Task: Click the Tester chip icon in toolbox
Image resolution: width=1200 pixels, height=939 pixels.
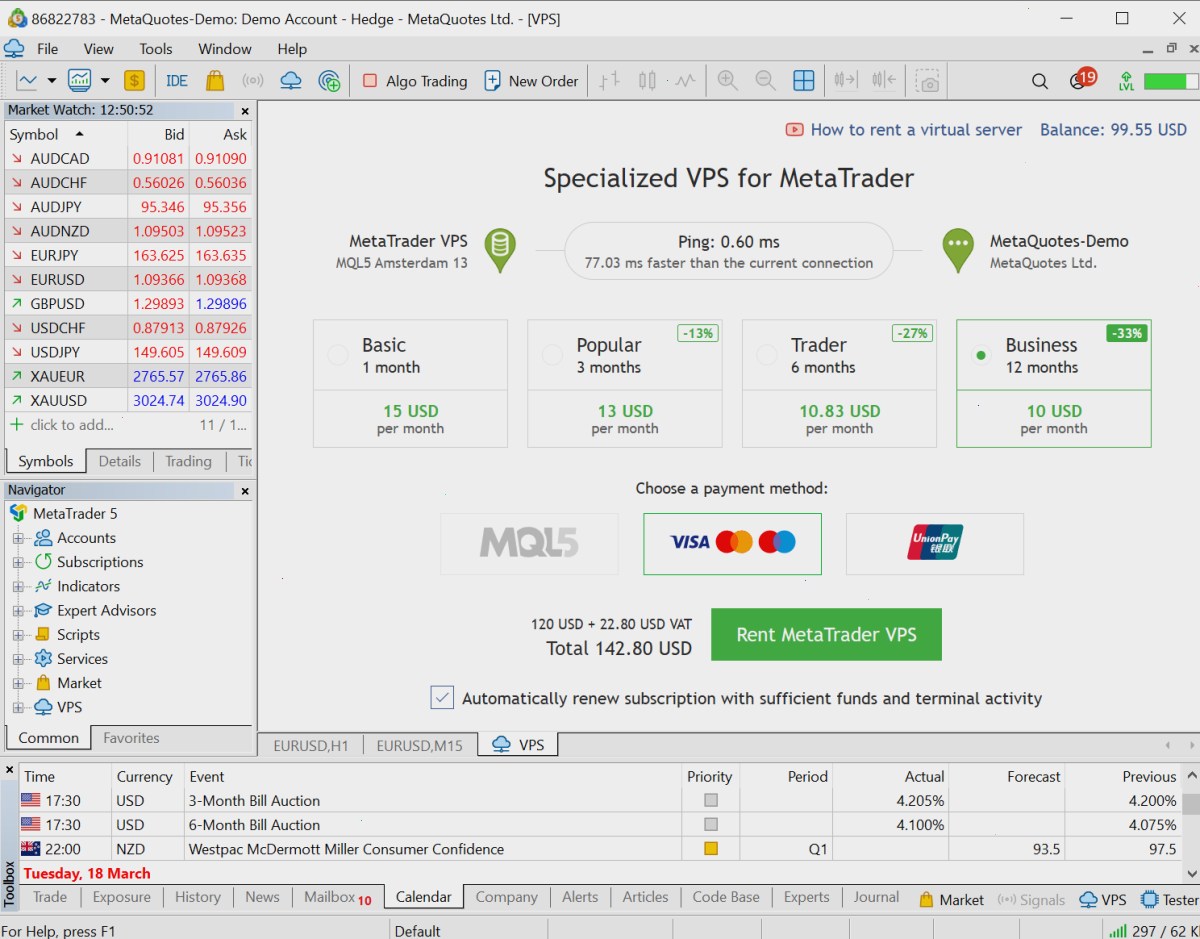Action: tap(1150, 900)
